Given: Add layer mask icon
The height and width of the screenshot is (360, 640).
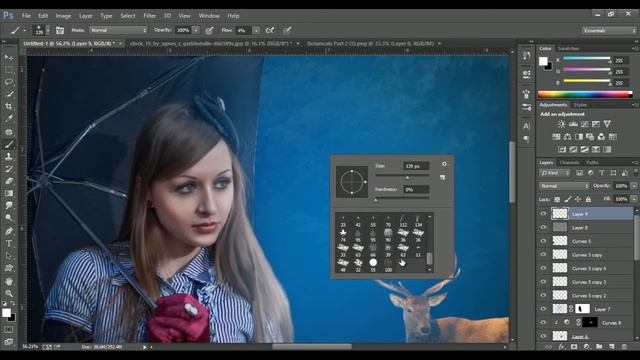Looking at the screenshot, I should pos(574,347).
